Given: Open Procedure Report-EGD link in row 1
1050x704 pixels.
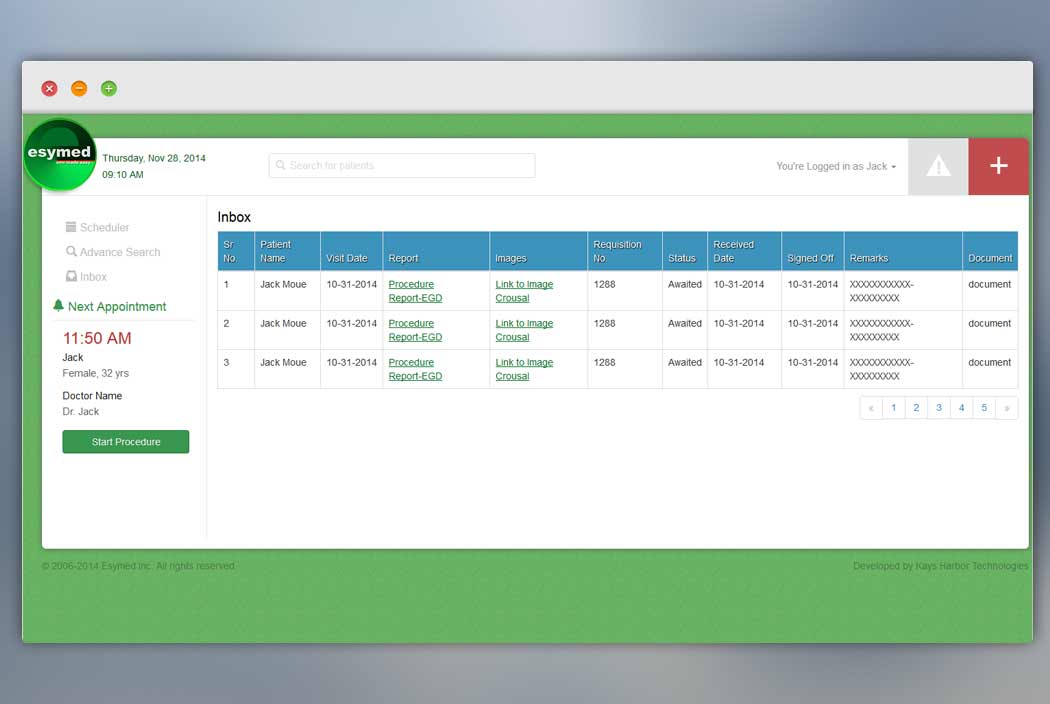Looking at the screenshot, I should (x=415, y=291).
